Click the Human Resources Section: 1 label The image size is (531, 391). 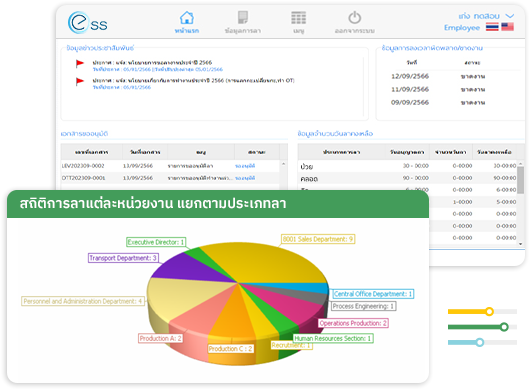tap(333, 339)
